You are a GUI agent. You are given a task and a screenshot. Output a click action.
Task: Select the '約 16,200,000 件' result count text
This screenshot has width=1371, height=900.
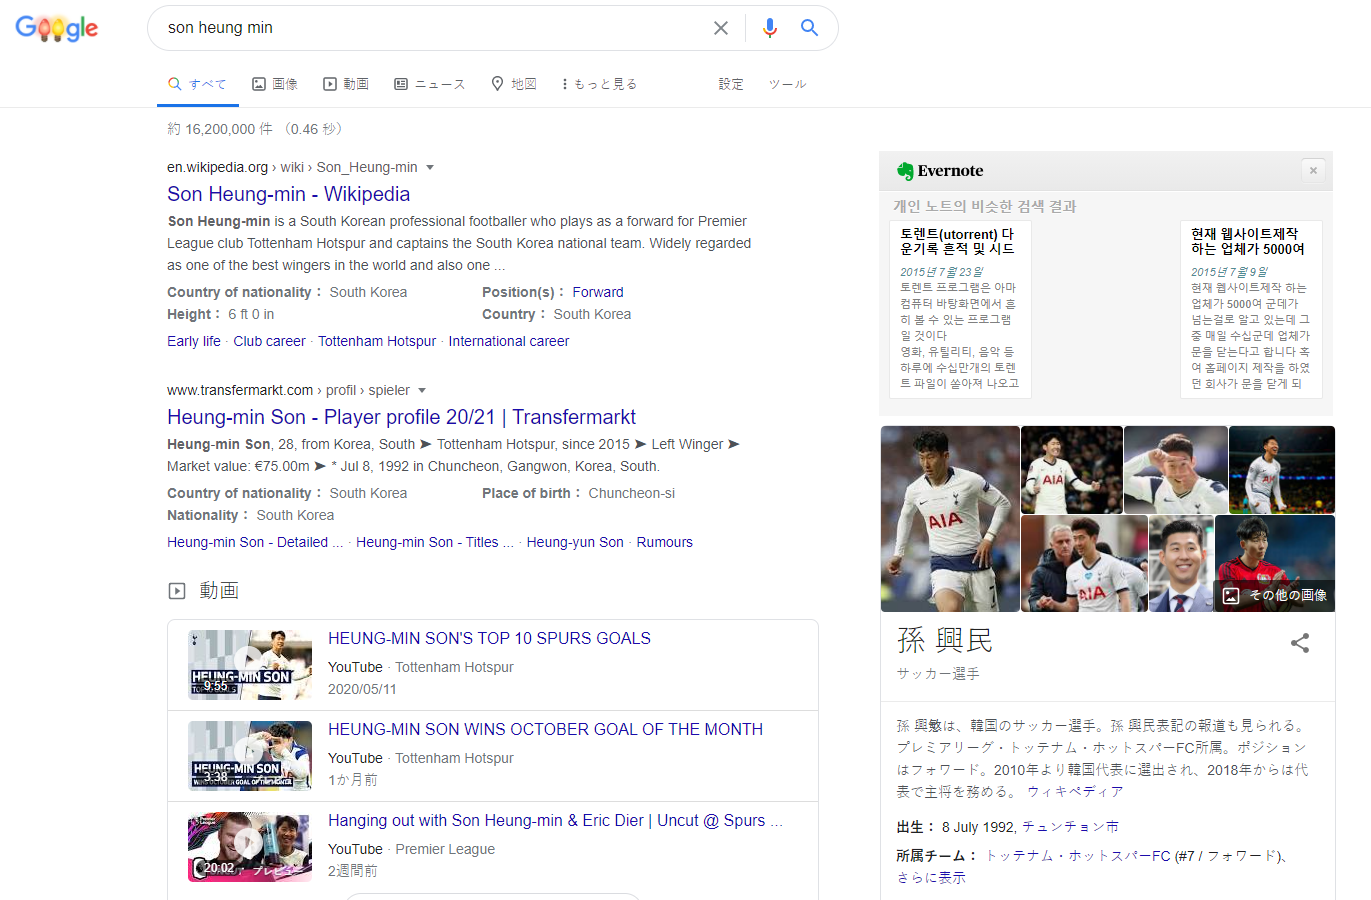coord(220,129)
